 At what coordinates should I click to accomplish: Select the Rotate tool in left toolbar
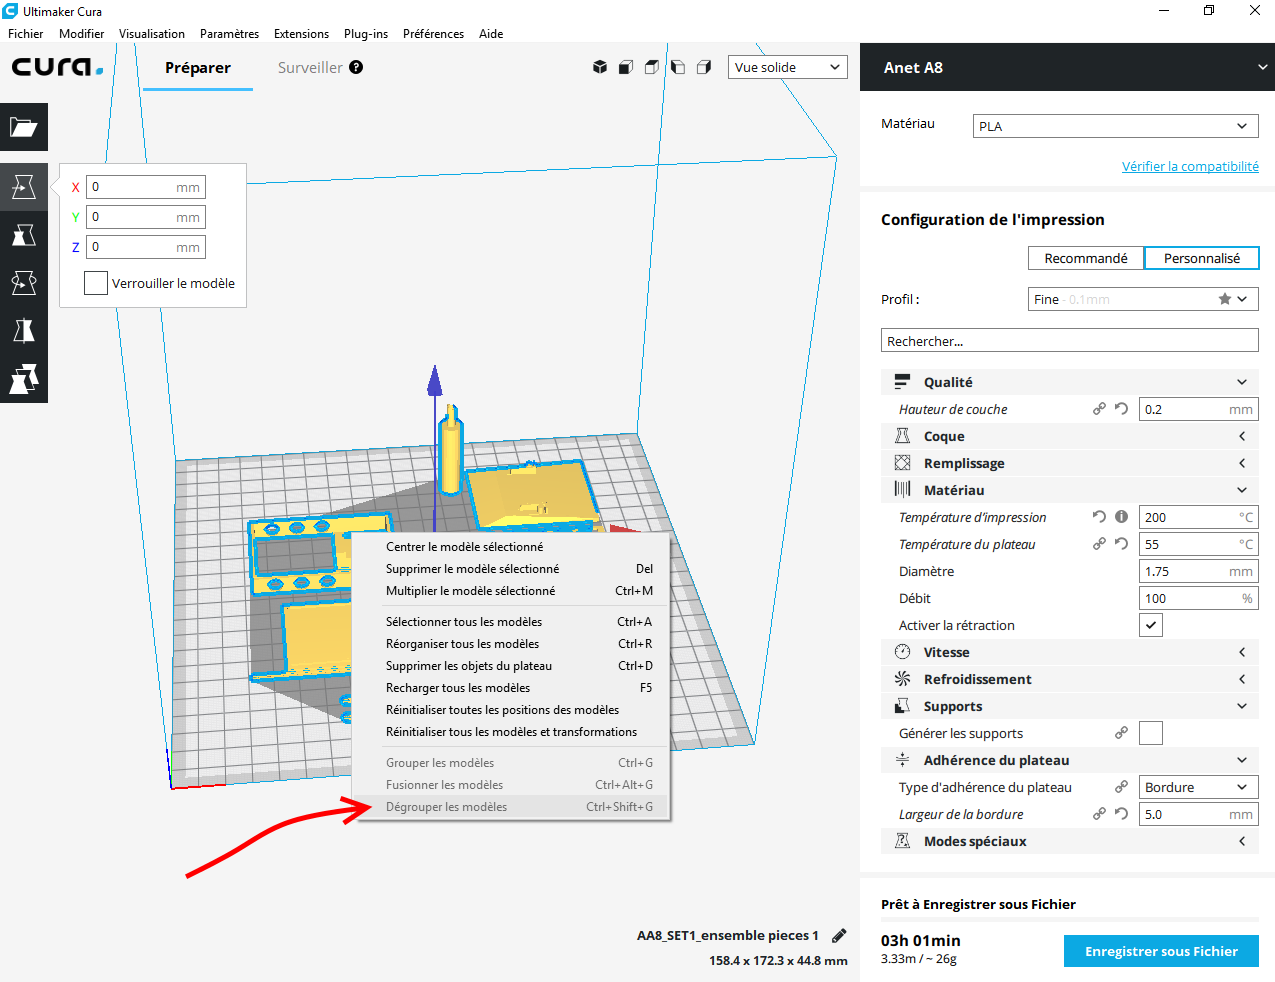pyautogui.click(x=24, y=283)
